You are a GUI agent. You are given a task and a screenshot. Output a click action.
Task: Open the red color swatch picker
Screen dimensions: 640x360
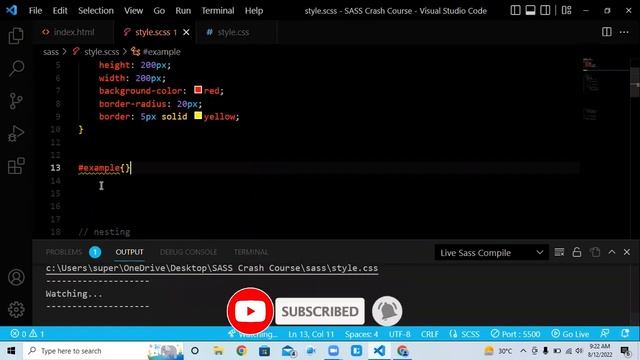click(x=198, y=90)
